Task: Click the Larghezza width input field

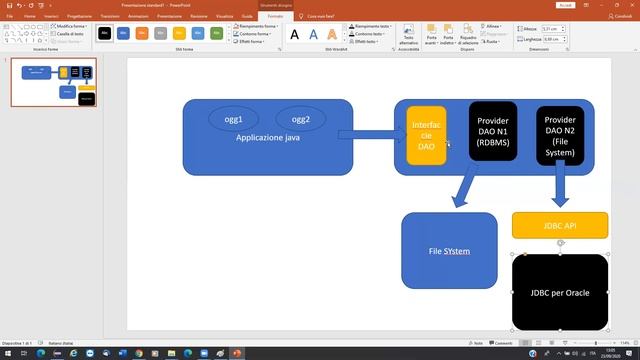Action: [x=553, y=39]
